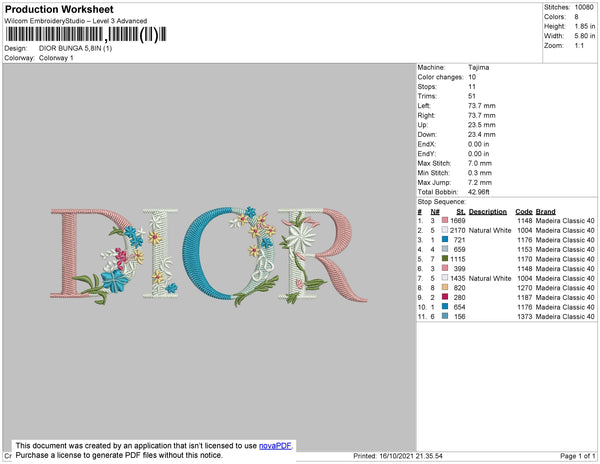Click the novaPDF link

point(275,446)
